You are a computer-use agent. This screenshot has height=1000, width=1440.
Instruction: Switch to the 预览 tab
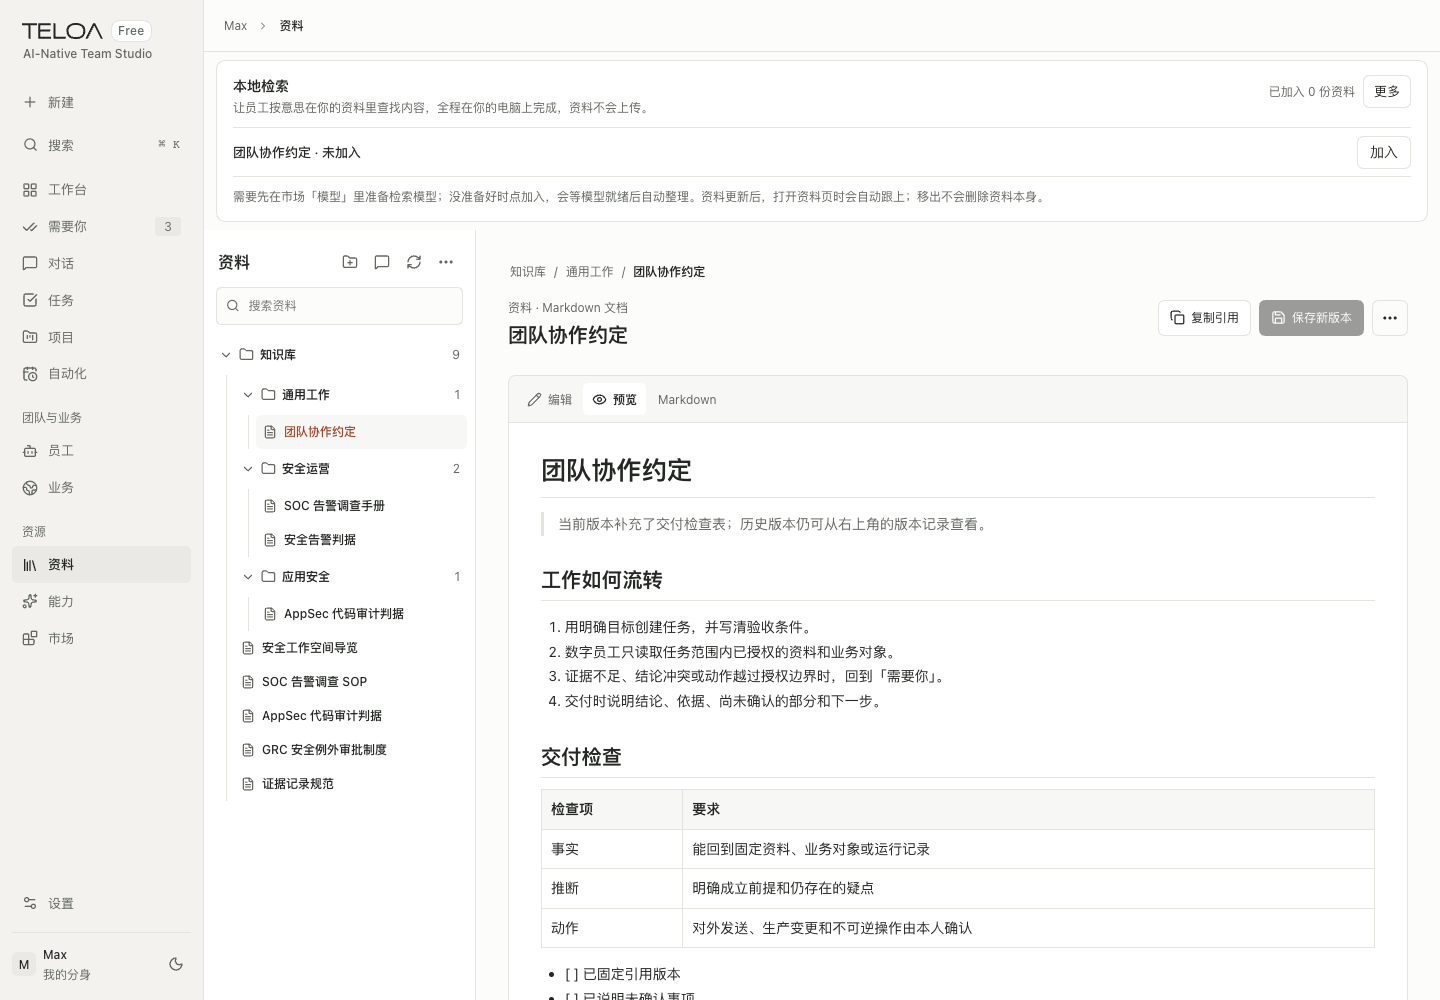614,400
